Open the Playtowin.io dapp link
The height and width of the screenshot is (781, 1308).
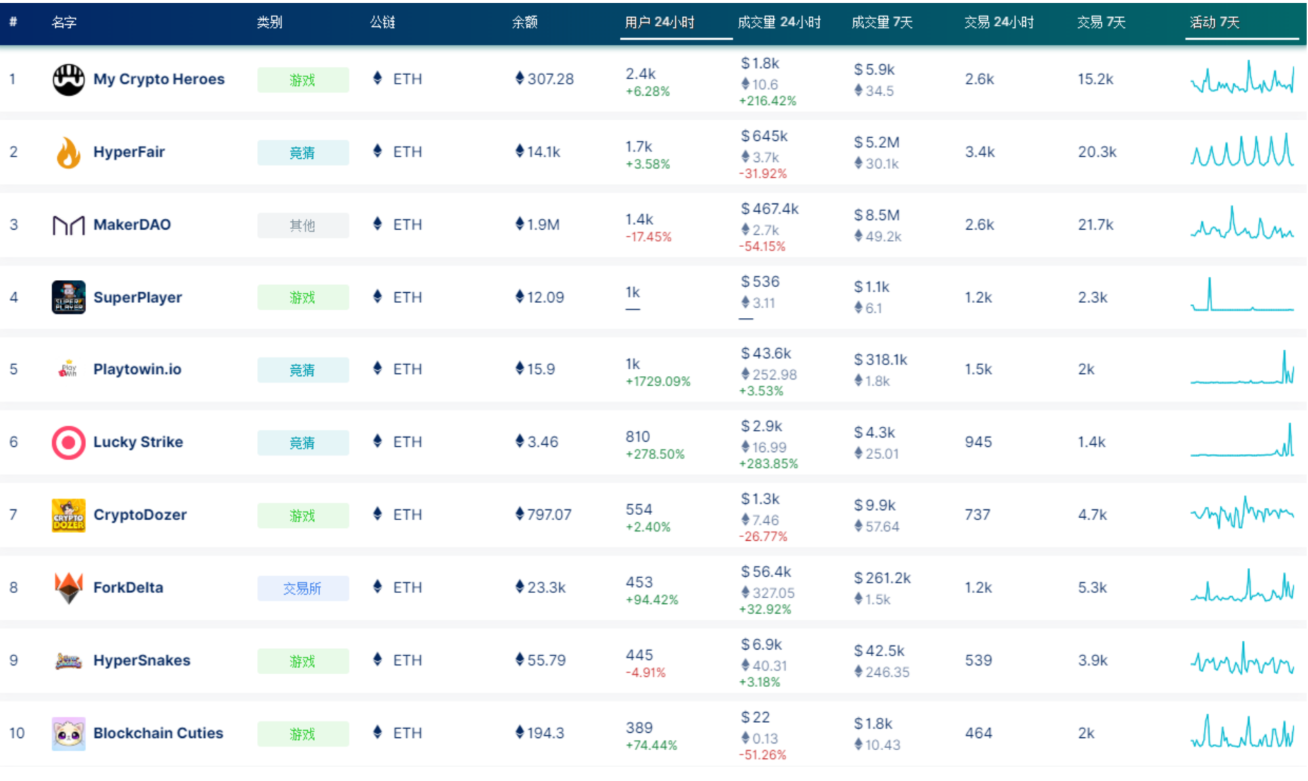pyautogui.click(x=138, y=369)
